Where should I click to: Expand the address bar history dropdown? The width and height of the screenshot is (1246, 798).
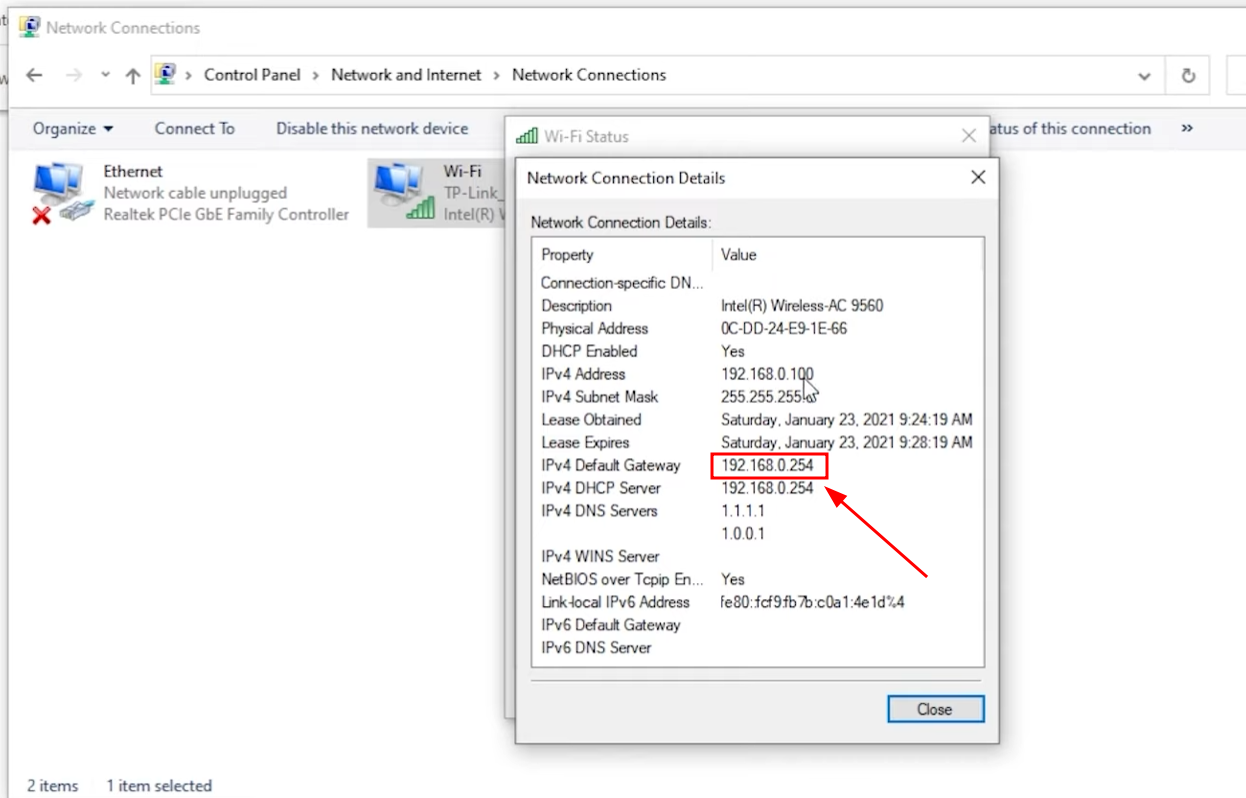tap(1144, 75)
